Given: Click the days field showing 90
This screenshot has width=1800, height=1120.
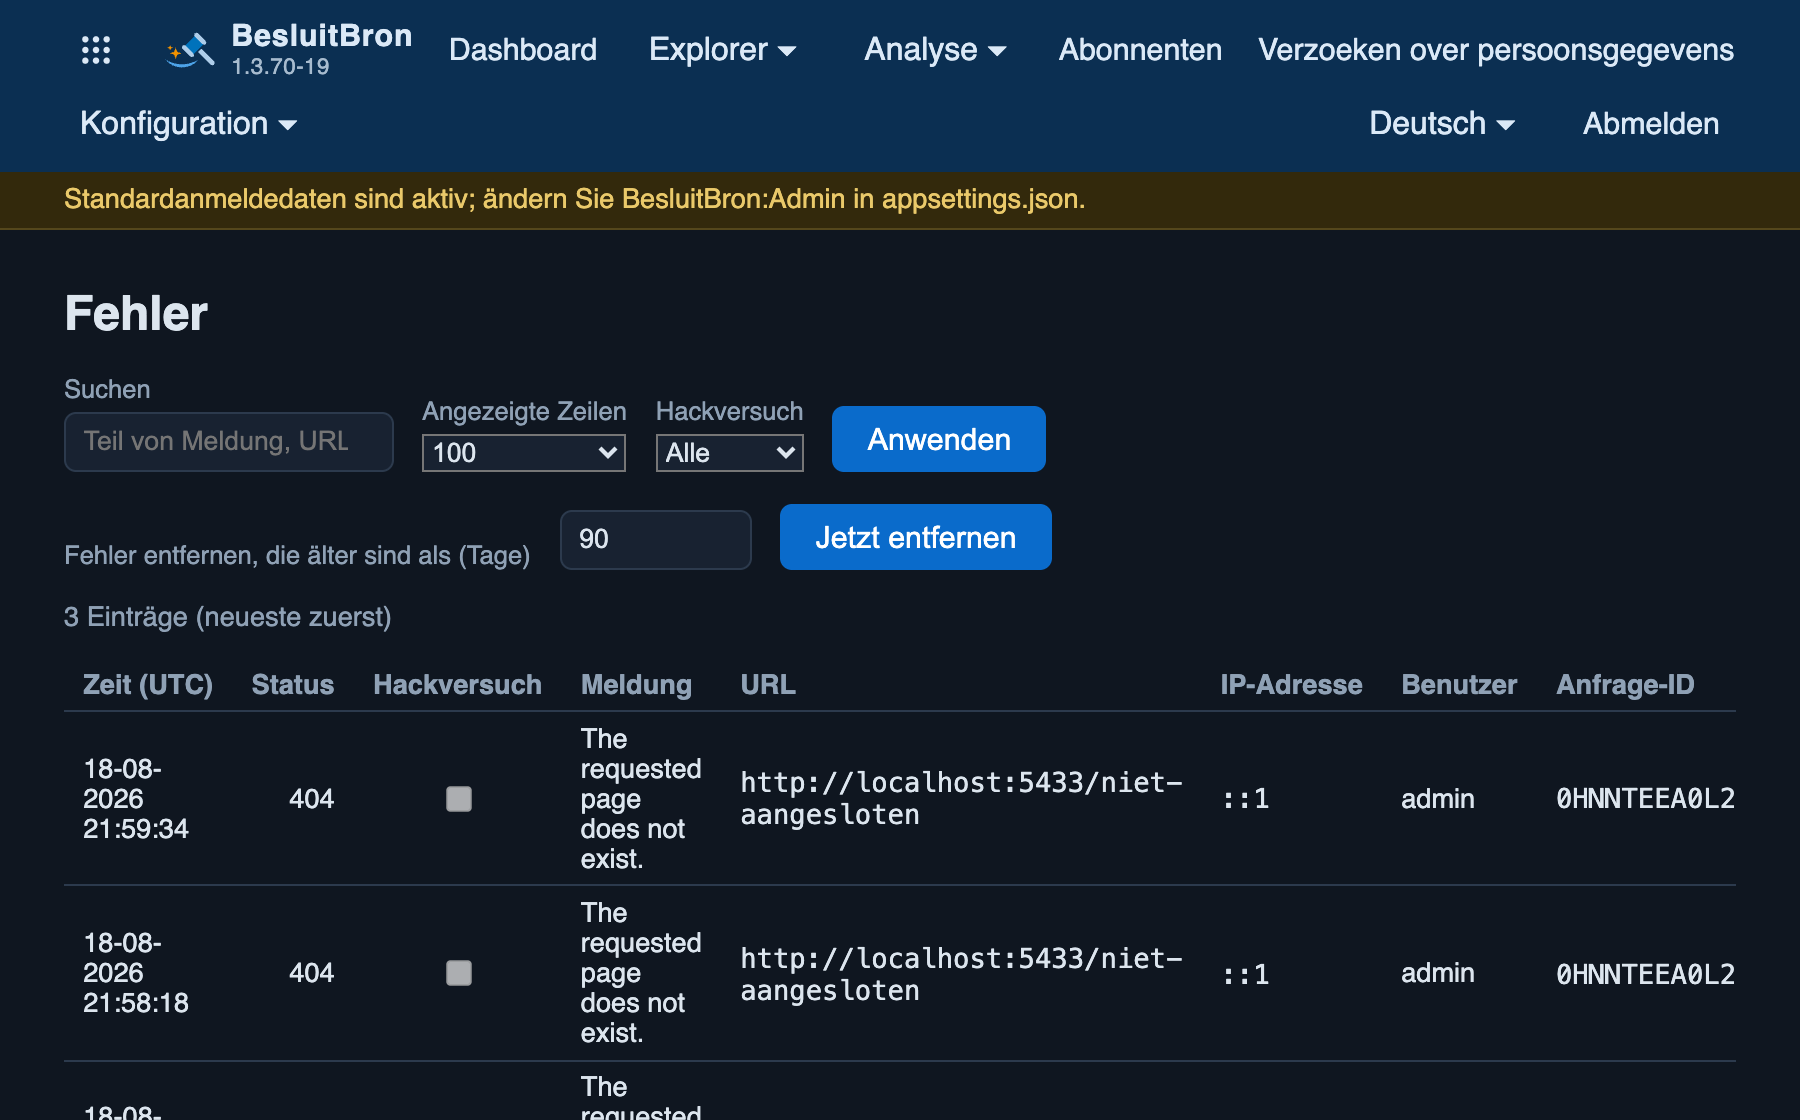Looking at the screenshot, I should tap(656, 540).
